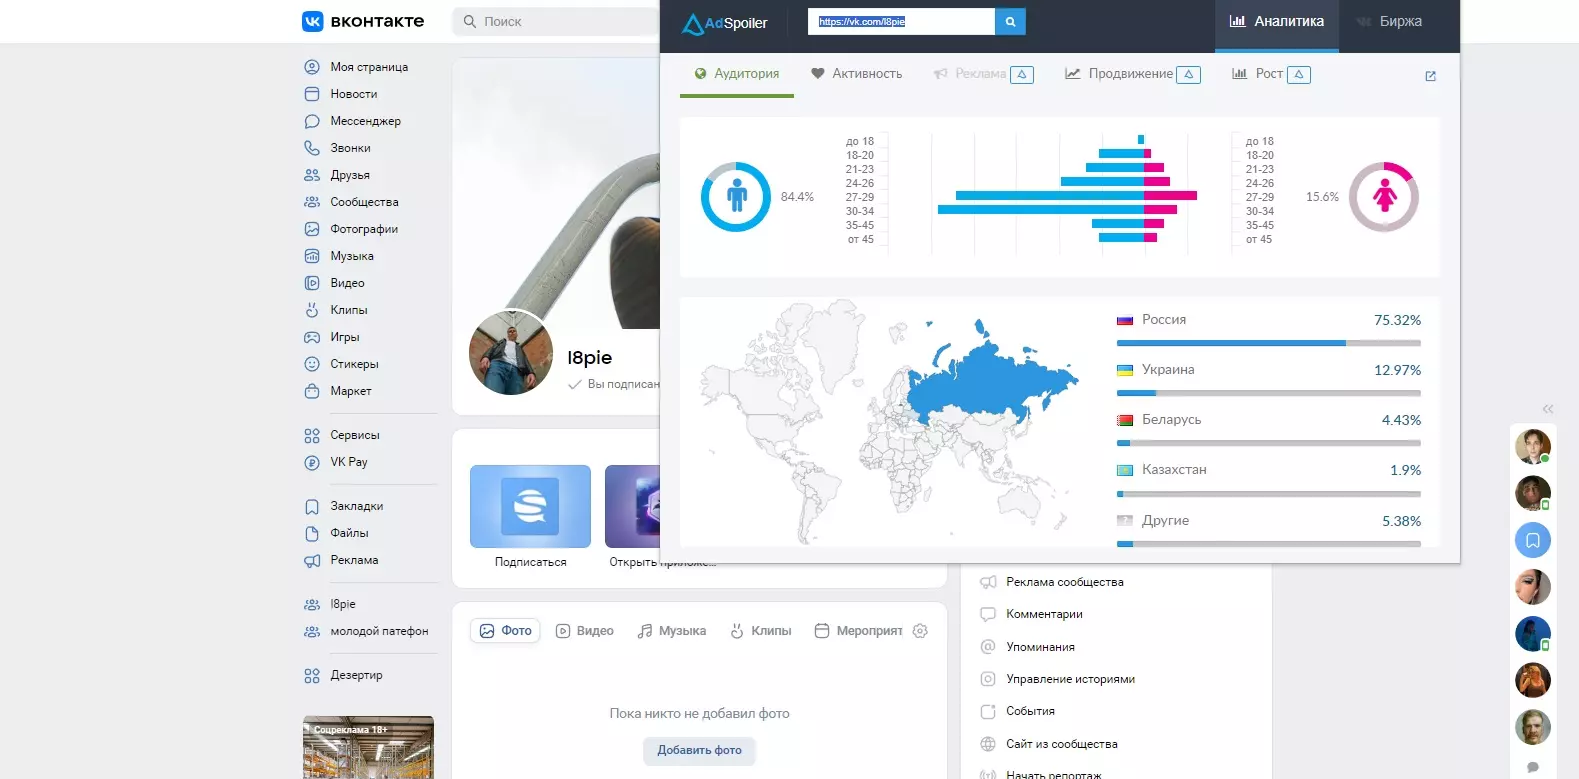Open Игры section

pos(345,337)
